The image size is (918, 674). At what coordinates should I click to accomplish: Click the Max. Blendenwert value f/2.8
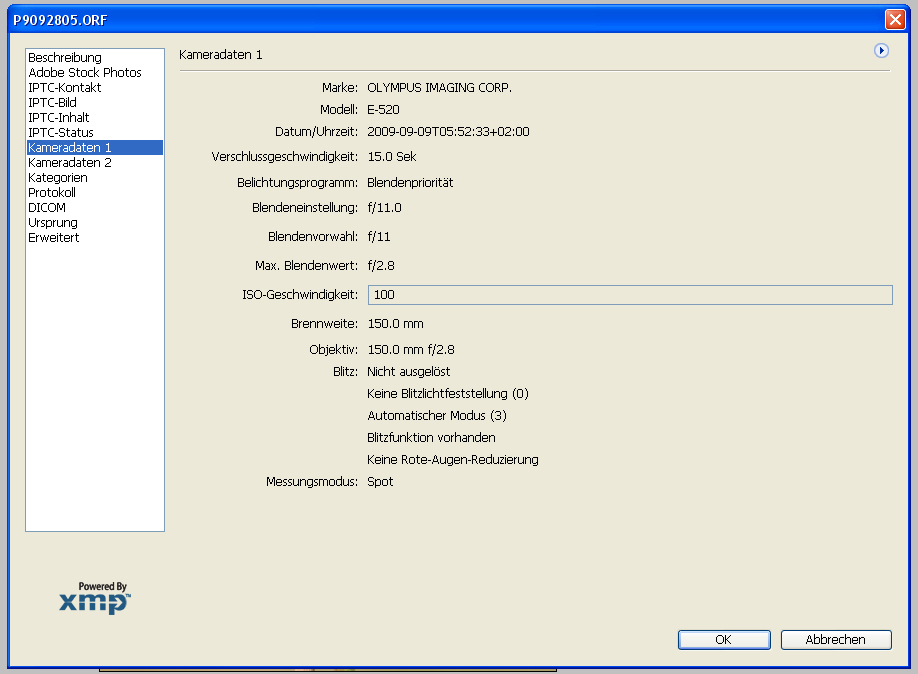point(381,266)
